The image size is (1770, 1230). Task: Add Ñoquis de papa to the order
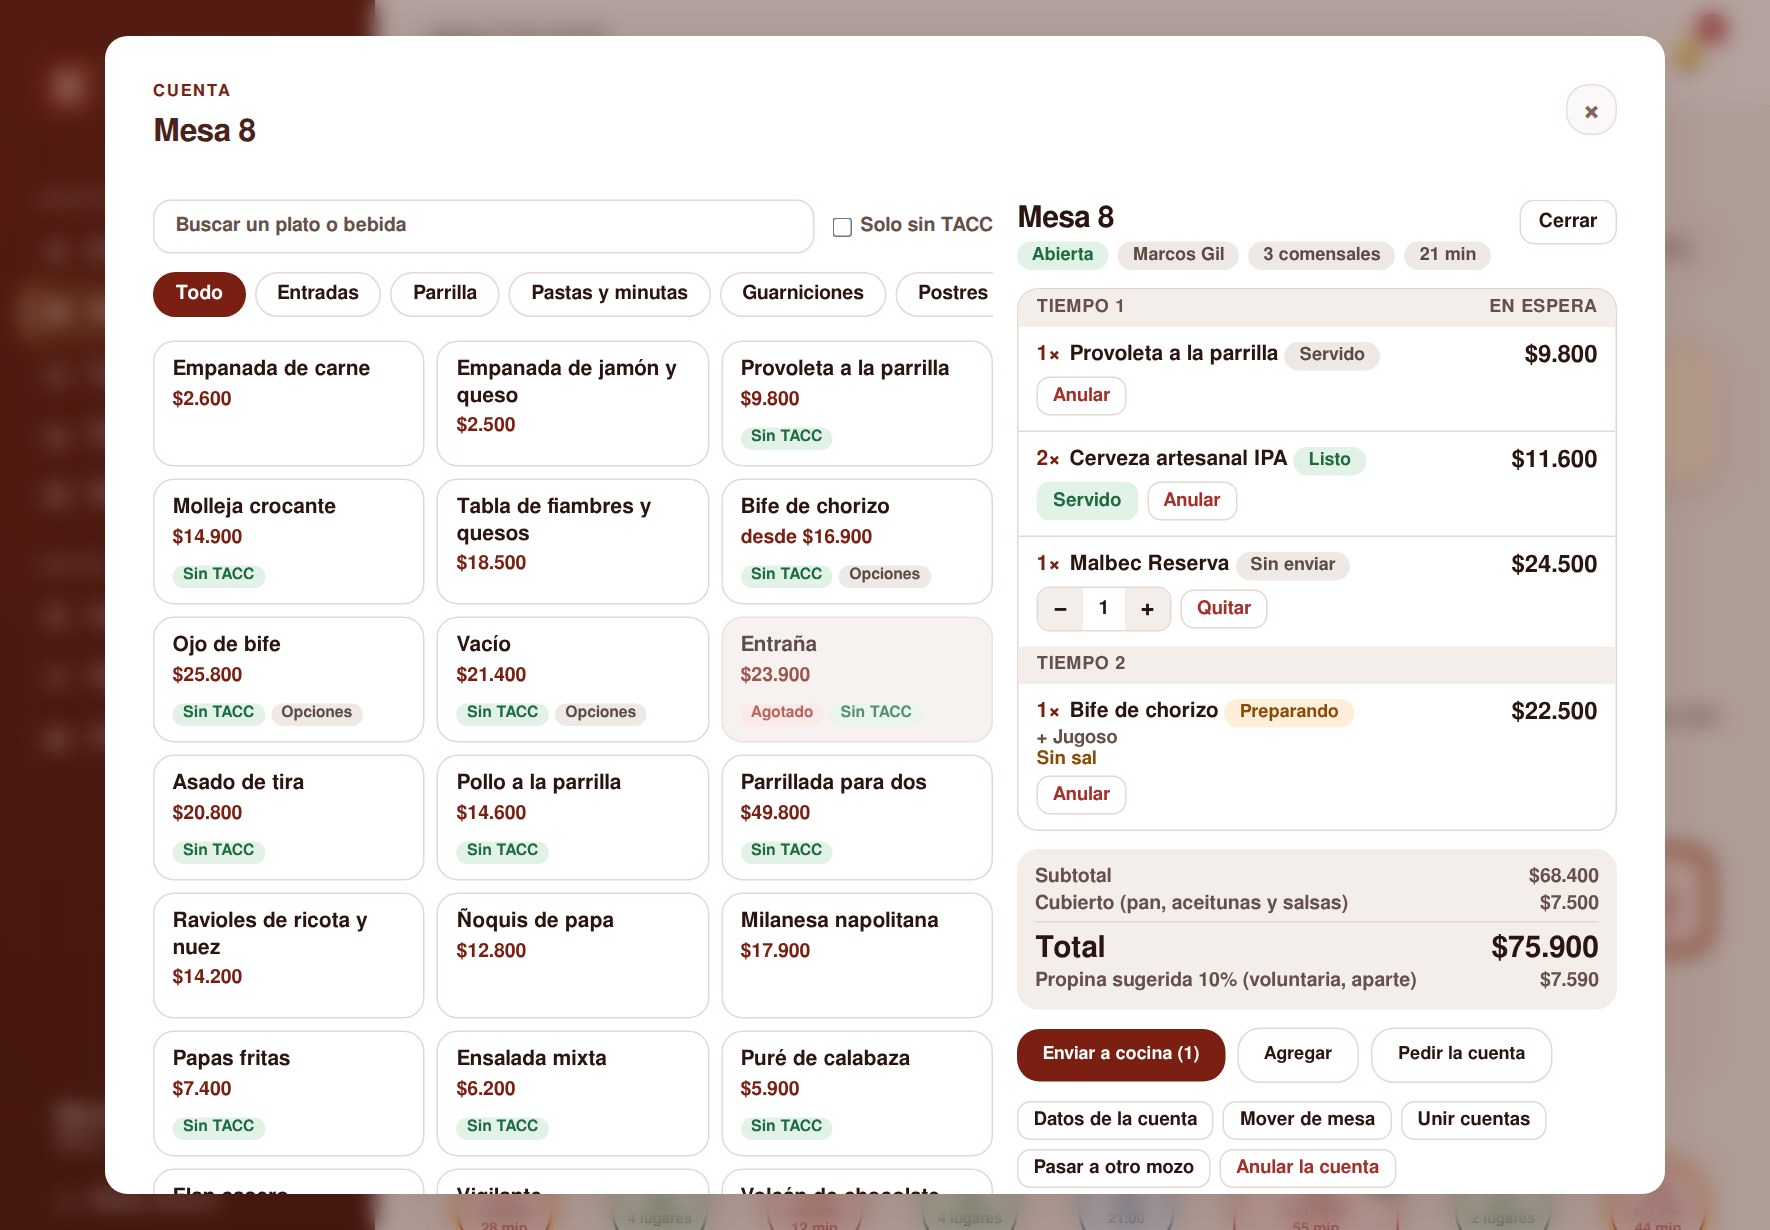[573, 956]
